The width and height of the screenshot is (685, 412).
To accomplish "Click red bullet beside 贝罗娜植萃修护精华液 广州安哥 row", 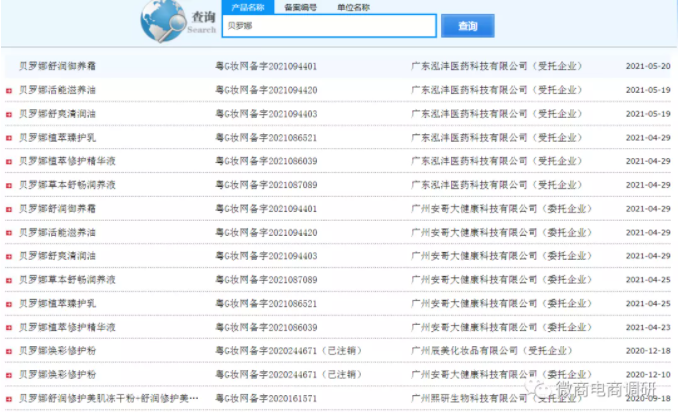I will [x=9, y=328].
